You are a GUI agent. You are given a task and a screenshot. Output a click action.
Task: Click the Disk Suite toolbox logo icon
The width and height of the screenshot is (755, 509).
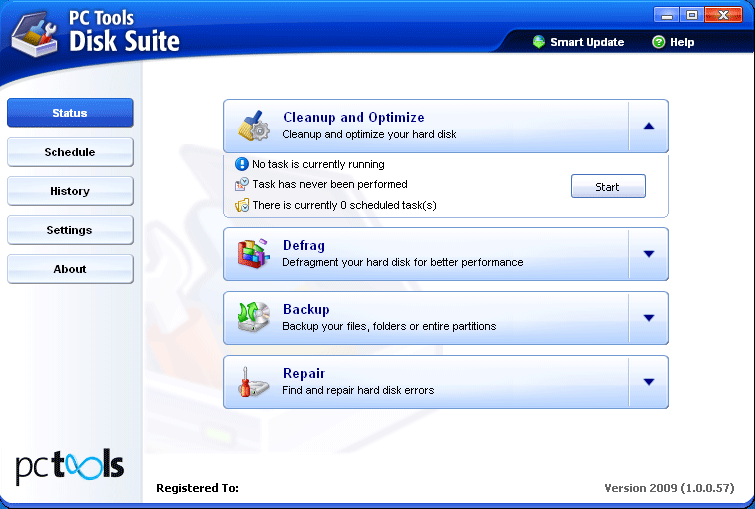click(35, 36)
